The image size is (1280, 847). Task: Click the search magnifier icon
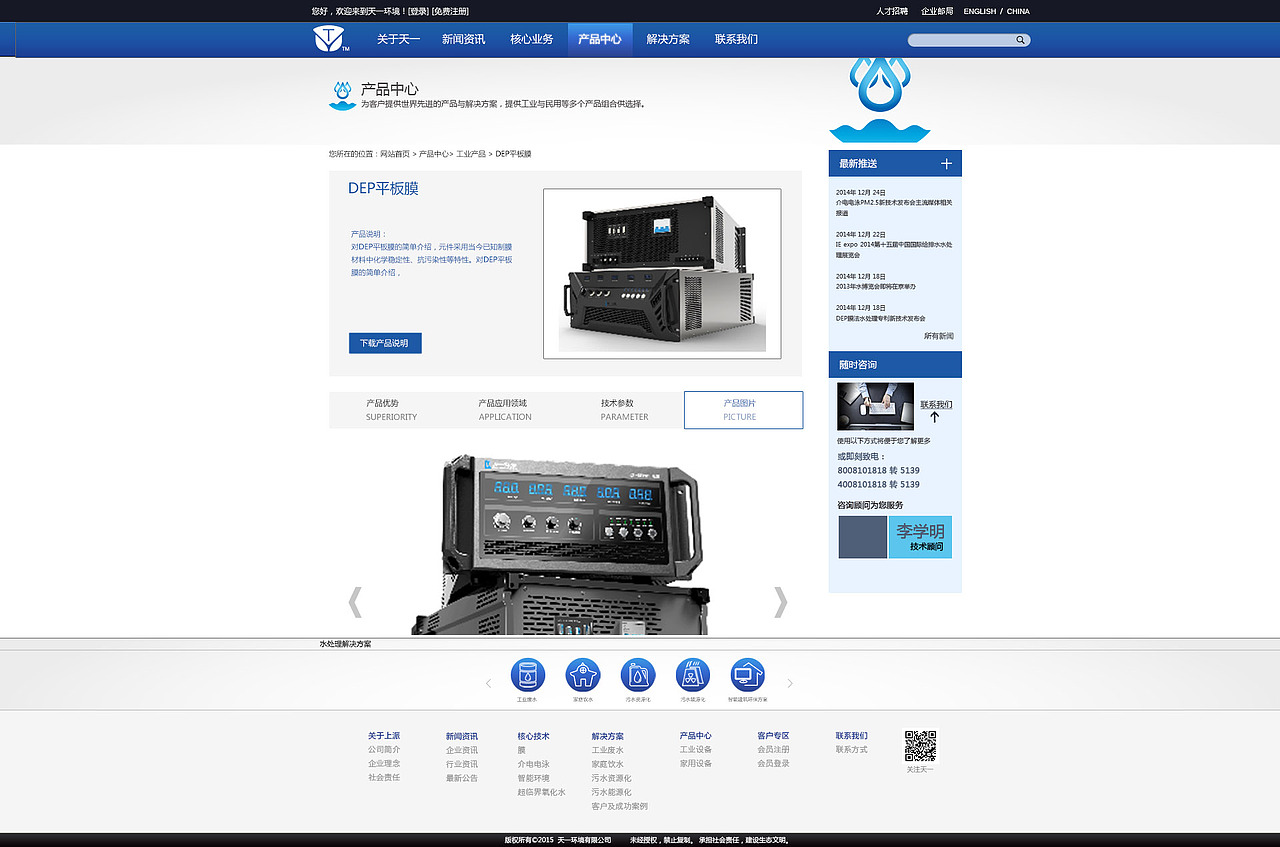coord(1020,40)
